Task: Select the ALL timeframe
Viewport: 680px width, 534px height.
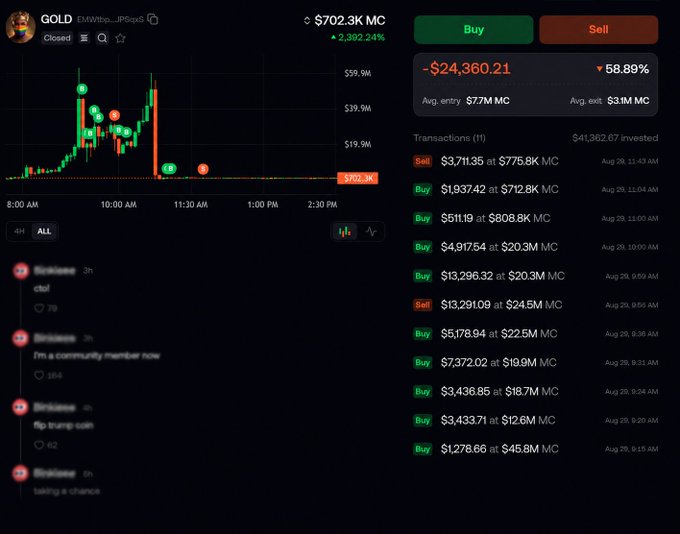Action: coord(44,231)
